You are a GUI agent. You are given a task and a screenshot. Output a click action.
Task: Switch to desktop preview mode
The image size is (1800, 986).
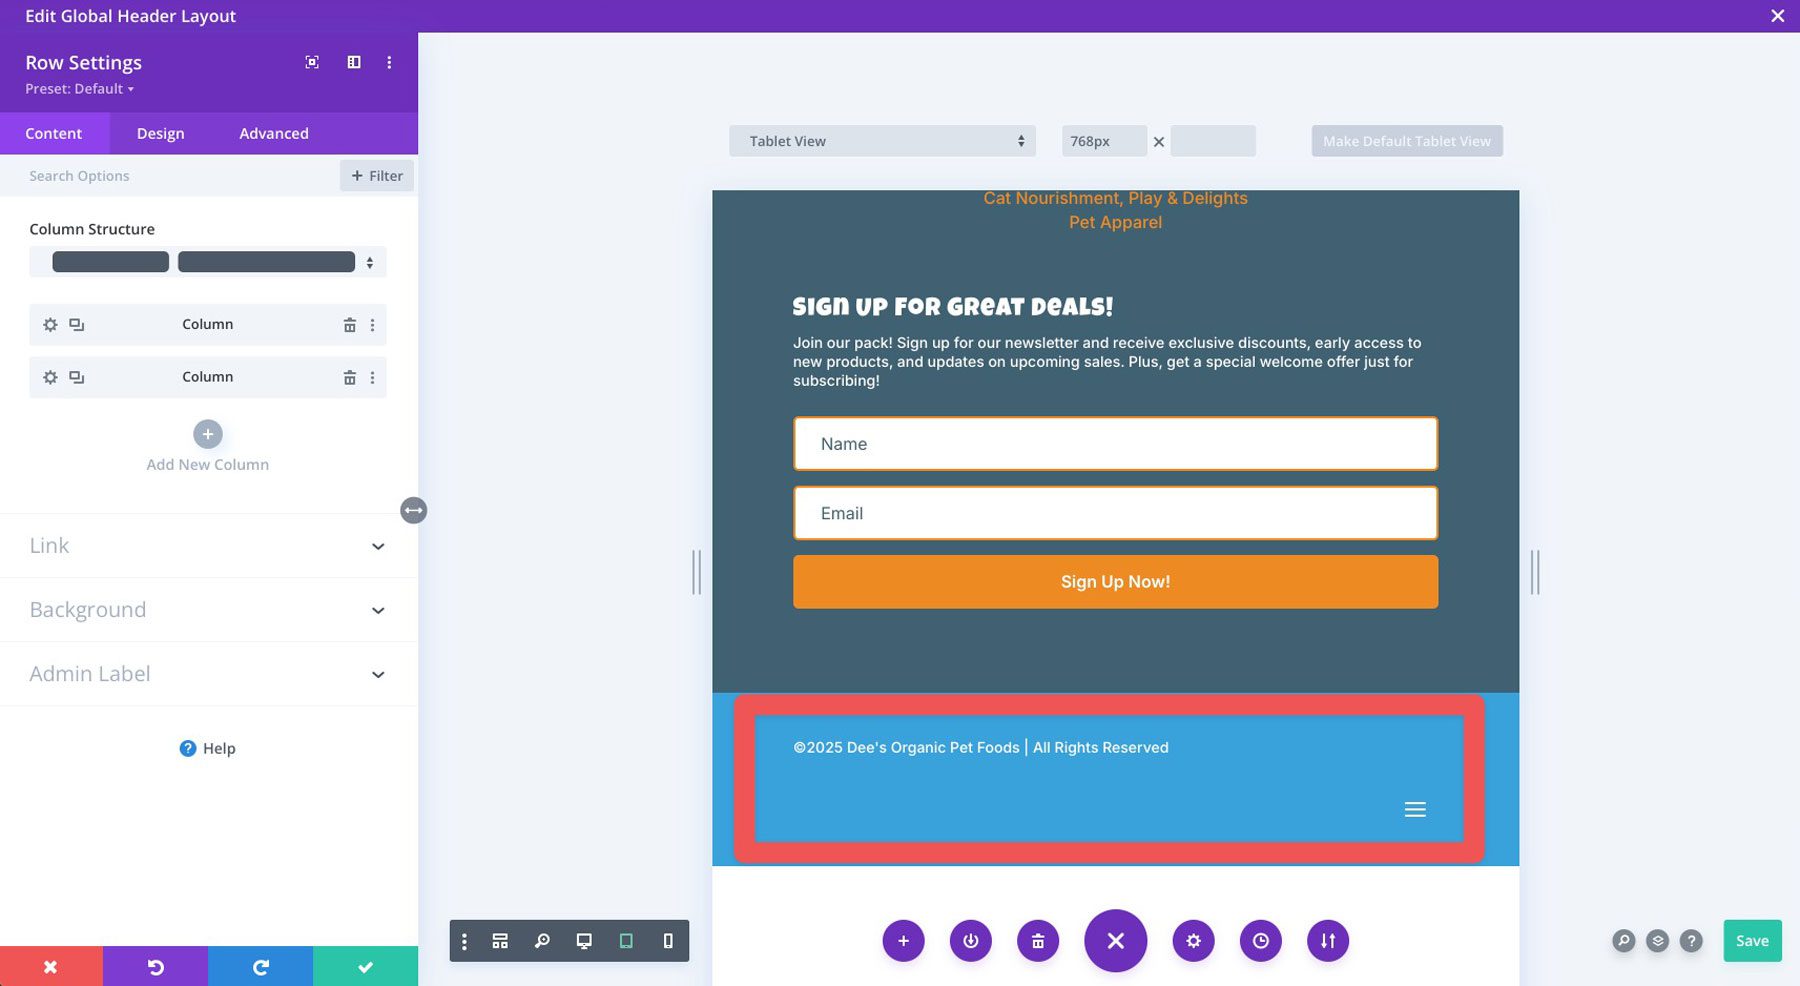[583, 940]
